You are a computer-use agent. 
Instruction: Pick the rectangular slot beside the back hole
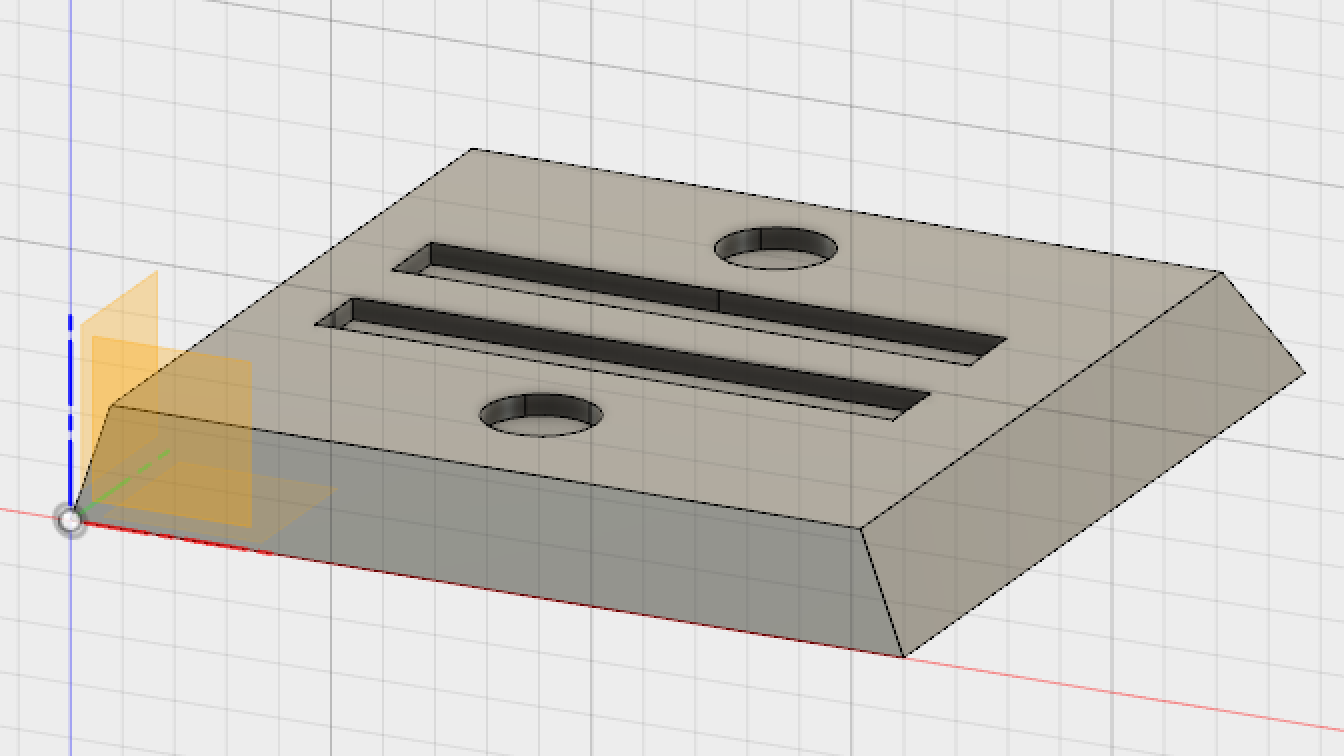pos(699,302)
